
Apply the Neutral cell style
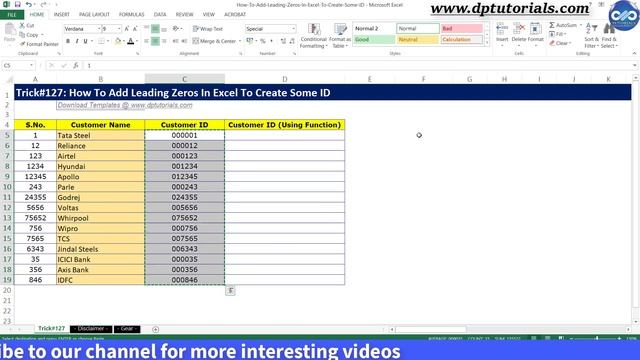pos(418,40)
